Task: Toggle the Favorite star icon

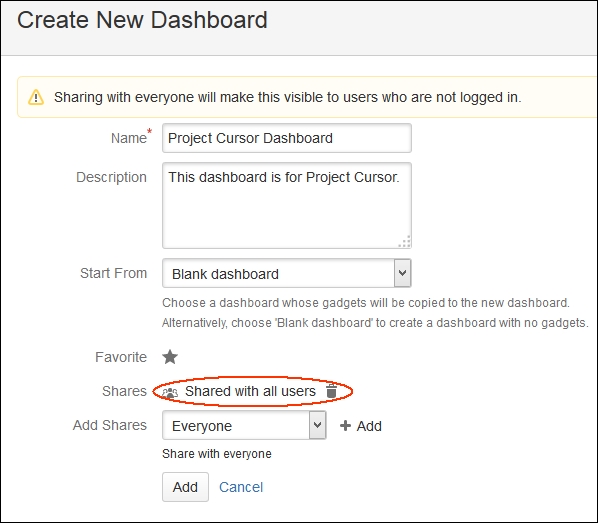Action: [170, 357]
